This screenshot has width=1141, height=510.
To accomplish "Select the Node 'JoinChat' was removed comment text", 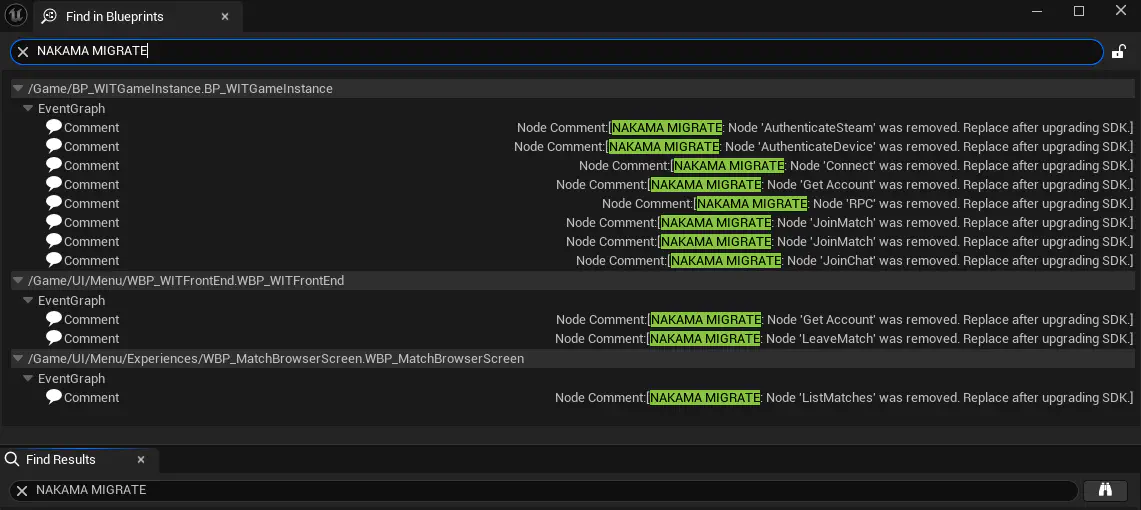I will click(x=855, y=260).
